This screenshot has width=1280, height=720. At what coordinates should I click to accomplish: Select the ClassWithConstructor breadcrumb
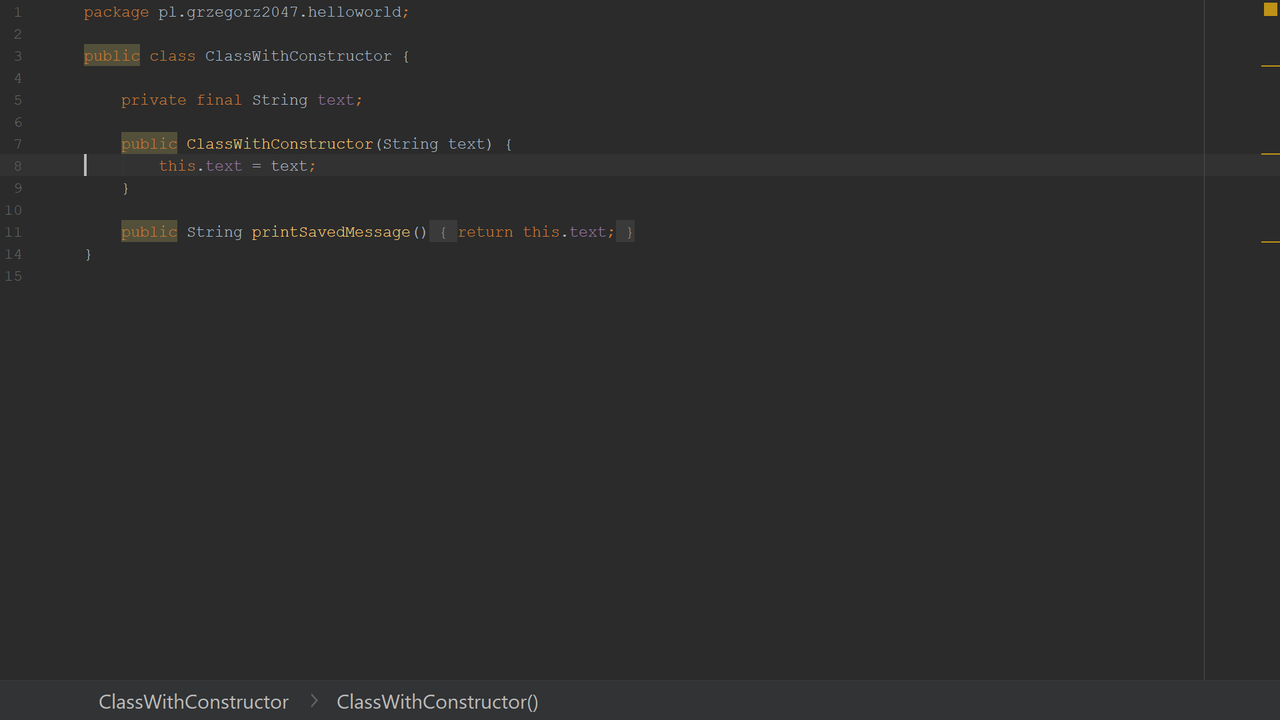tap(194, 702)
